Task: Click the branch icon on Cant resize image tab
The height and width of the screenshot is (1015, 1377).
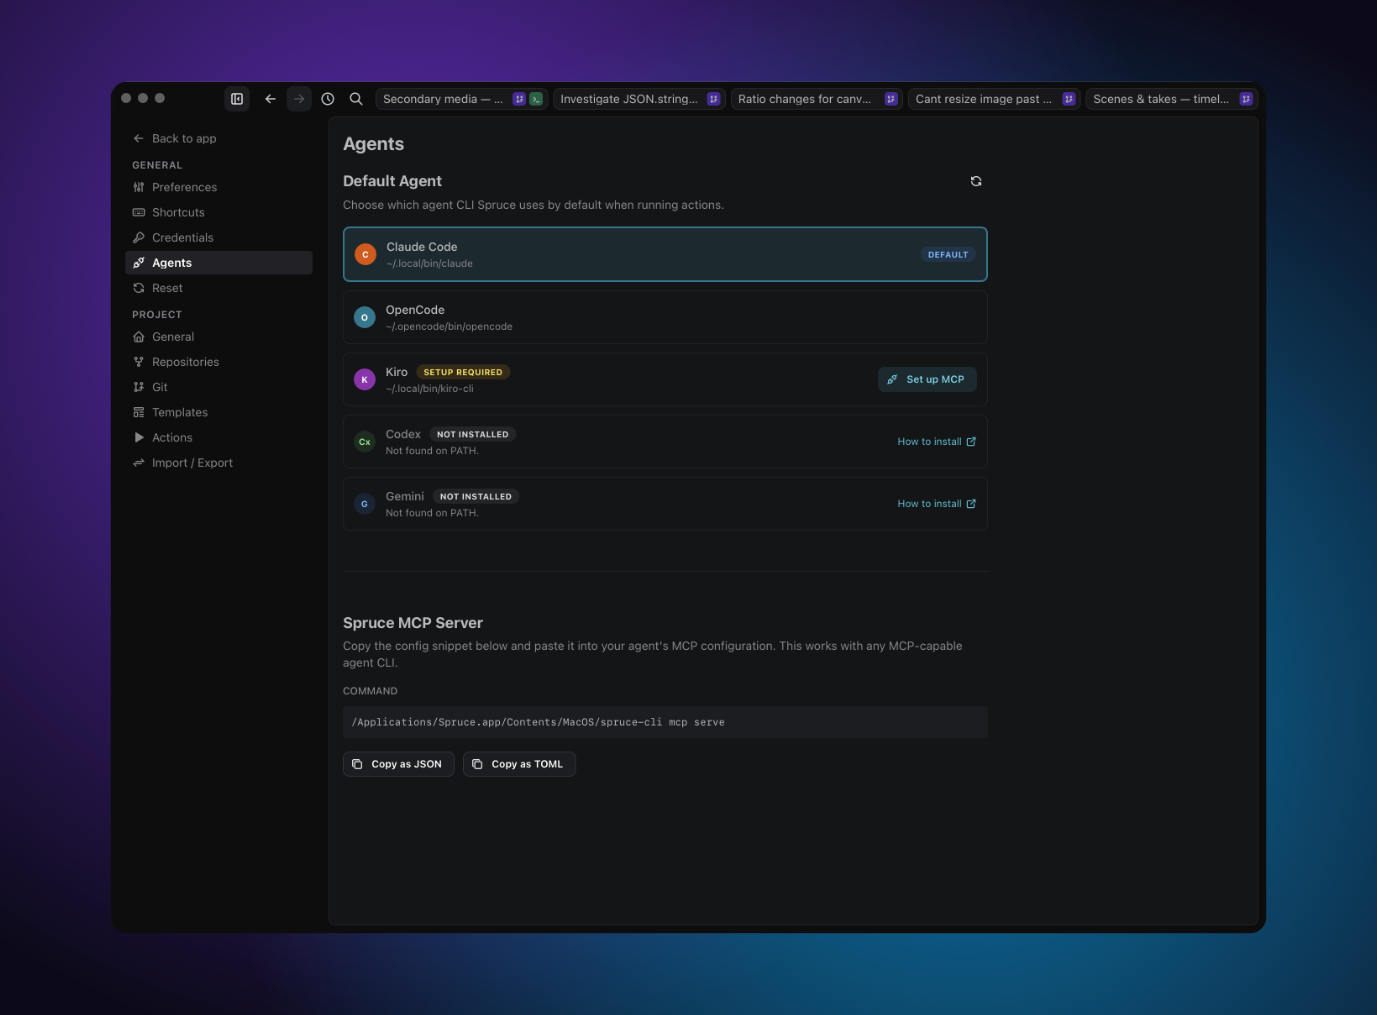Action: click(1068, 99)
